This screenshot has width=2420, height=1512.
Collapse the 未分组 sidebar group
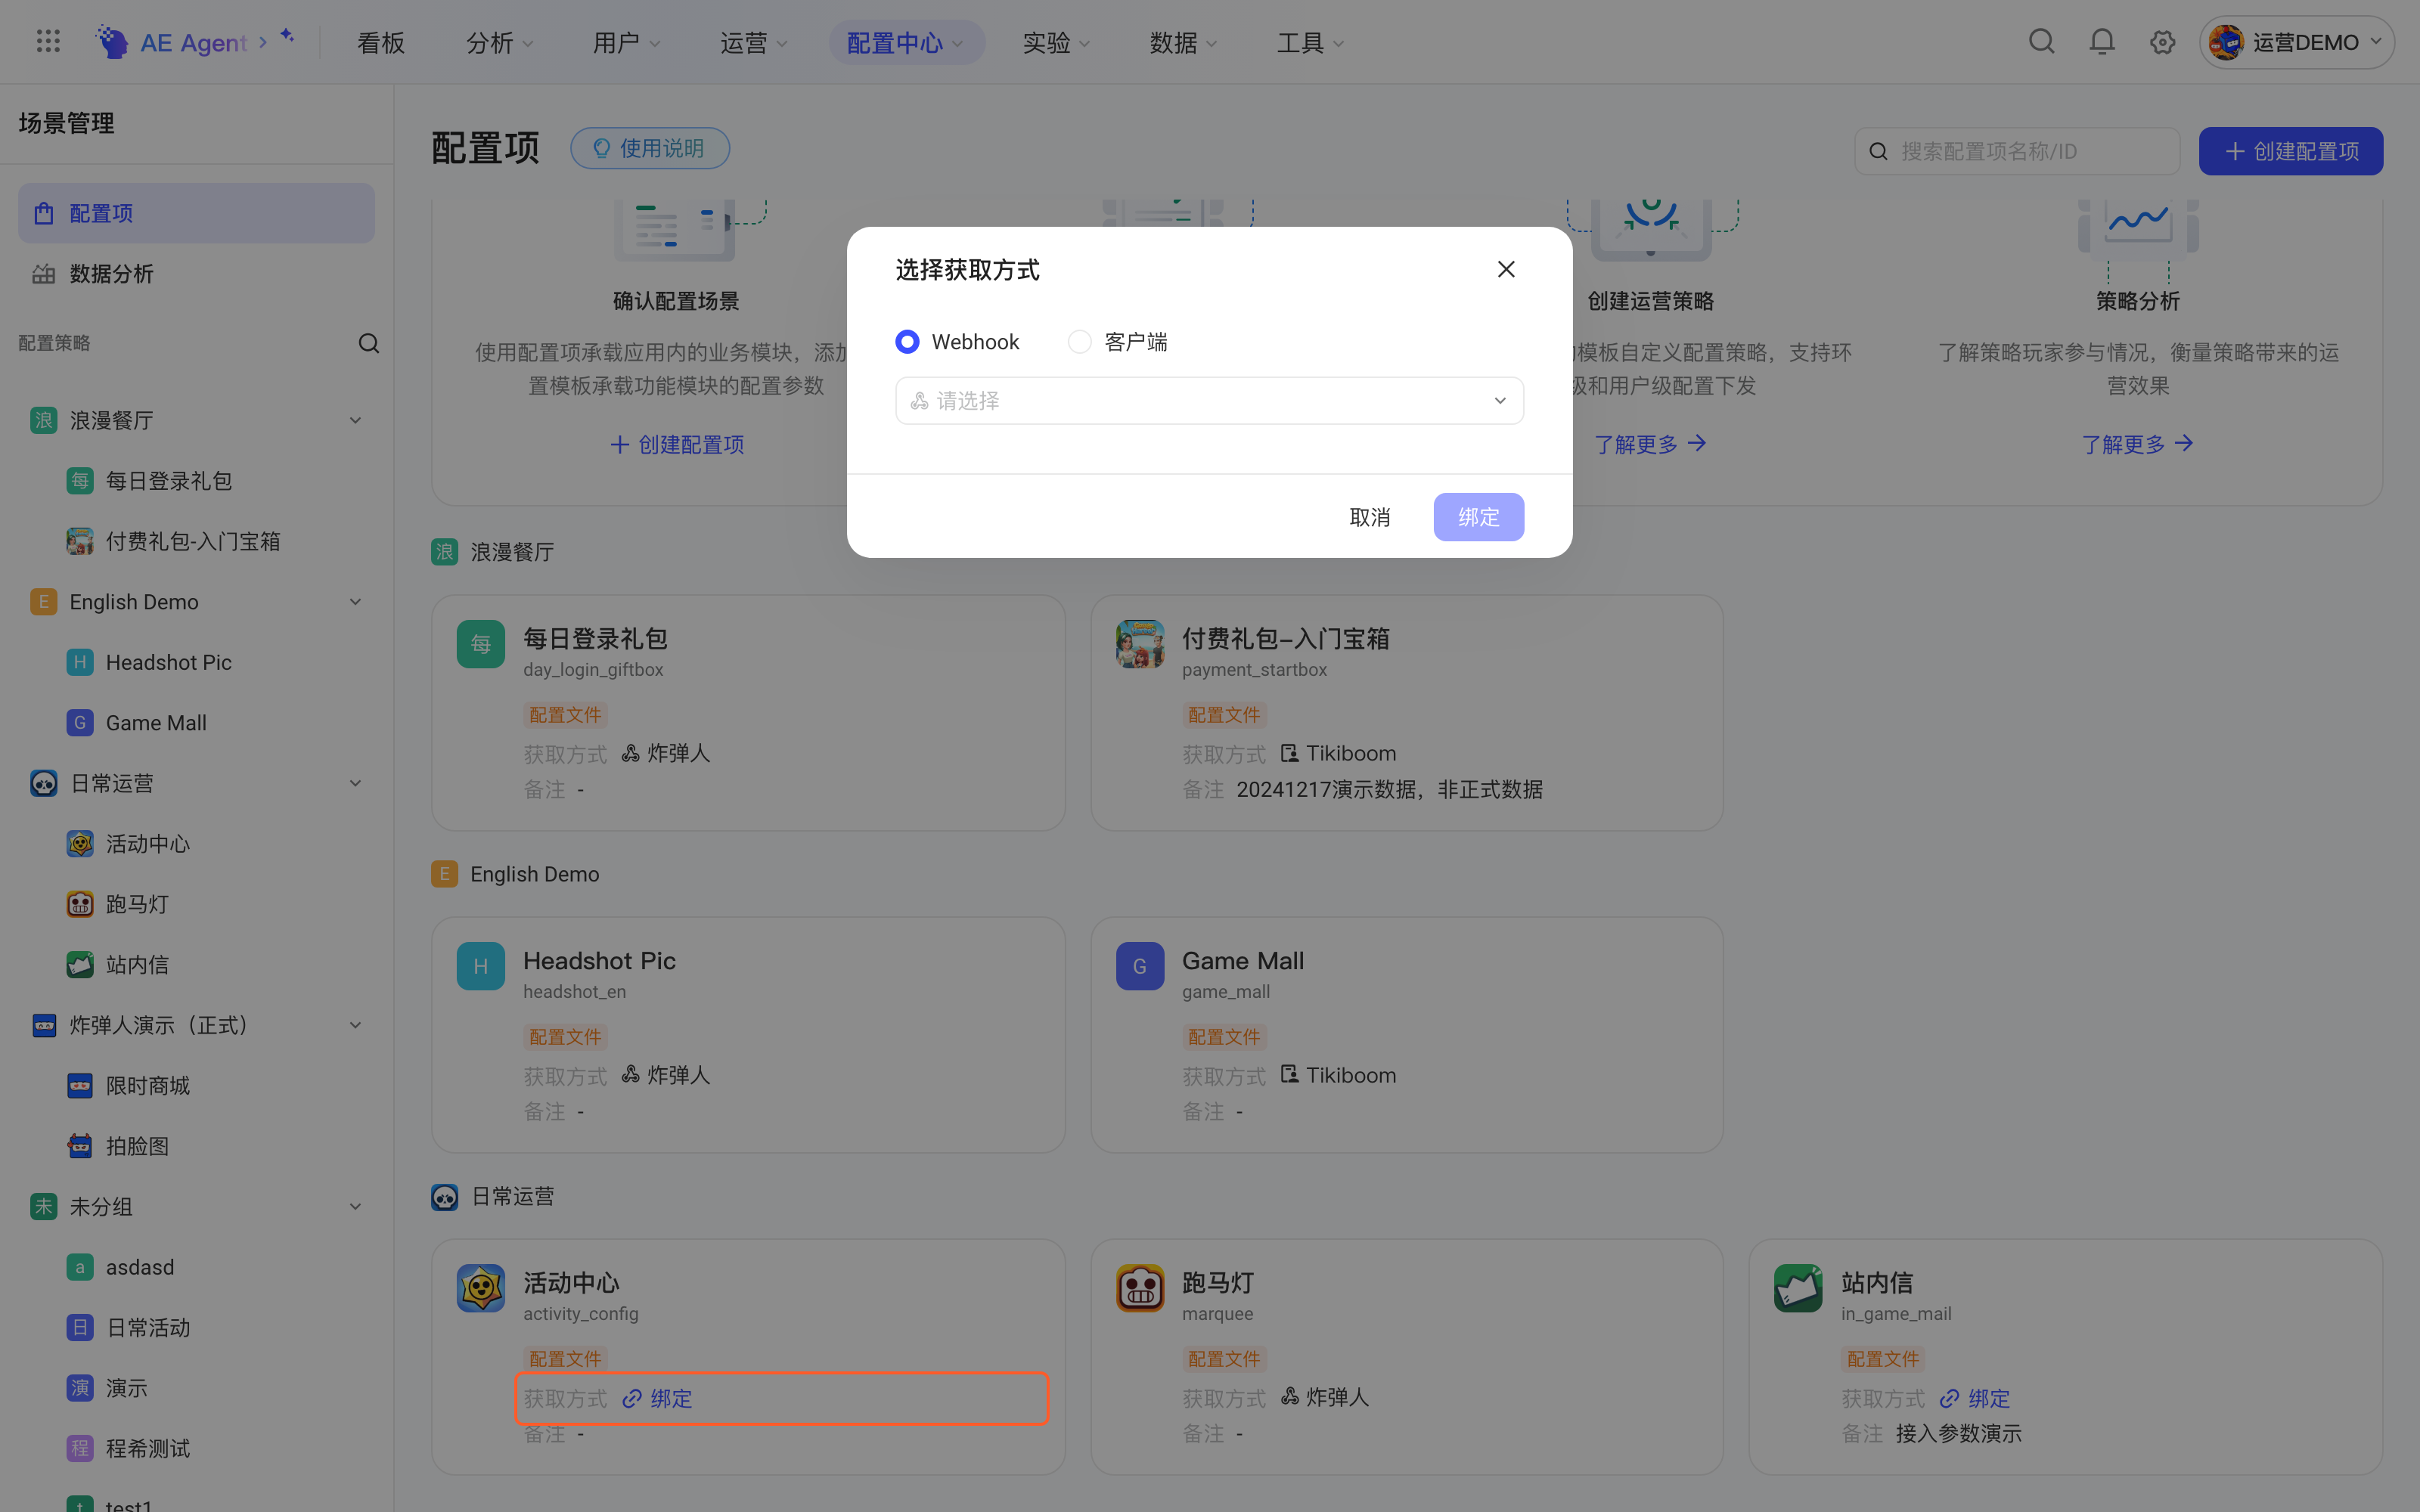click(355, 1207)
